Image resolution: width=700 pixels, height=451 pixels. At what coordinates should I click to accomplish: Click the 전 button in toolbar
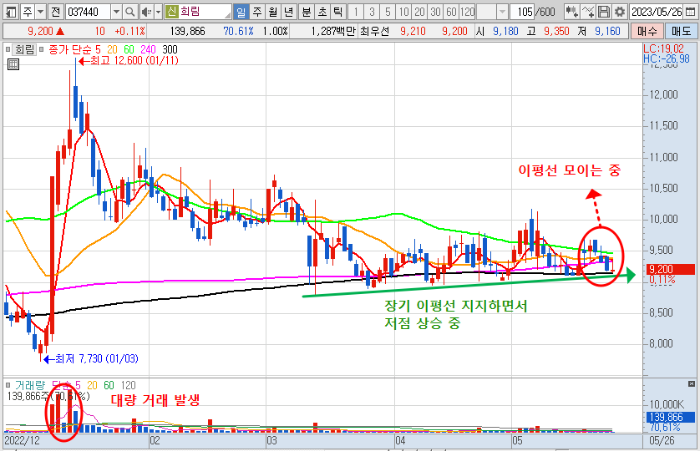tap(56, 11)
